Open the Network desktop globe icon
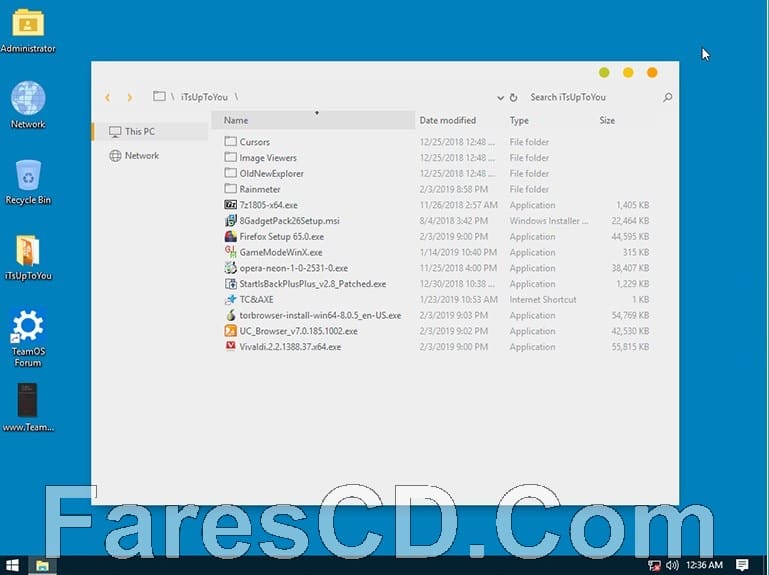 [x=28, y=98]
